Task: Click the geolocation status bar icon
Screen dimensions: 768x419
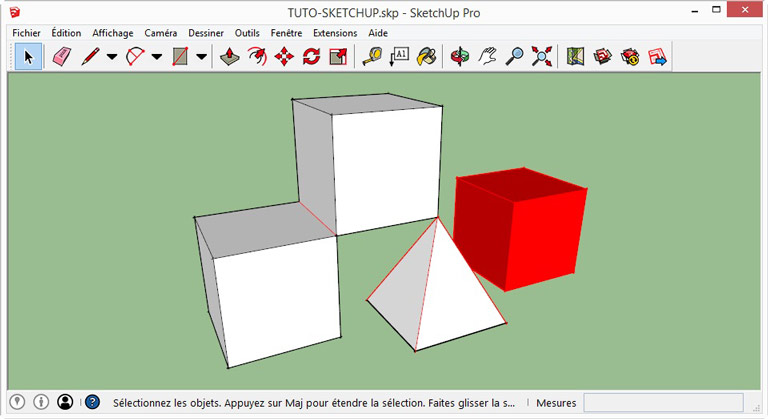Action: 17,402
